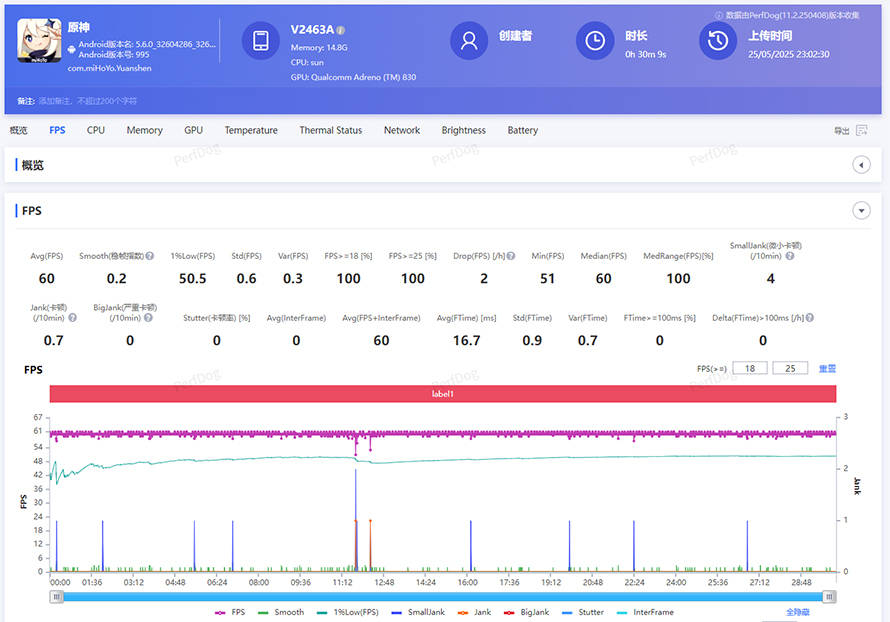Click the FPS threshold field showing 18
The image size is (890, 622).
pyautogui.click(x=749, y=369)
